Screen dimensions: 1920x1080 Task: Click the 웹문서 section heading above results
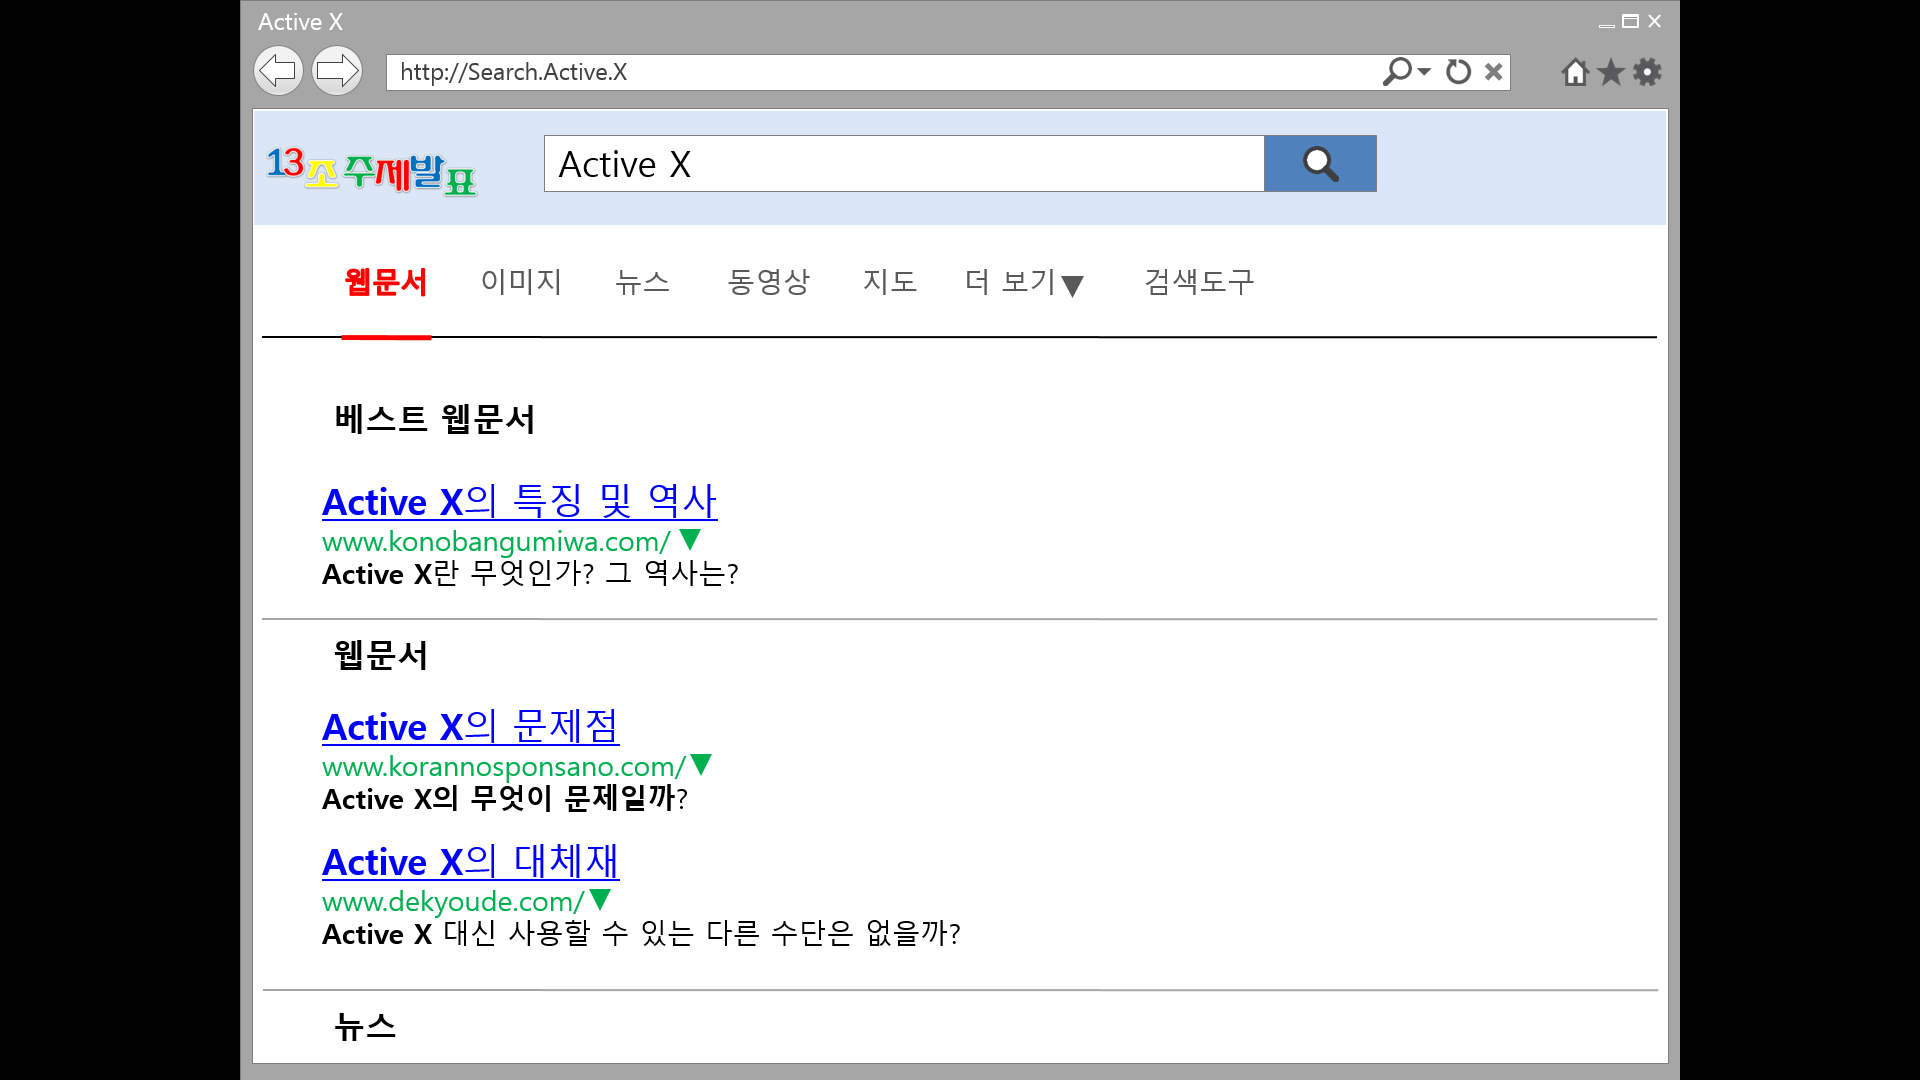point(381,655)
